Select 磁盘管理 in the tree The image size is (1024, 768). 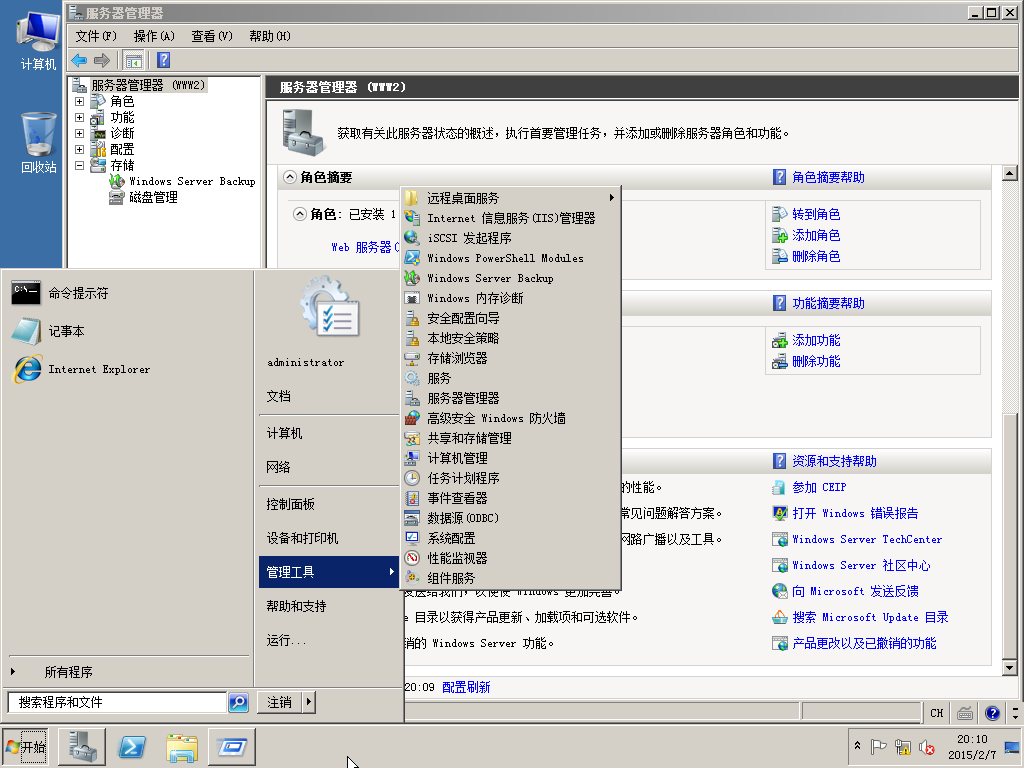click(x=153, y=197)
